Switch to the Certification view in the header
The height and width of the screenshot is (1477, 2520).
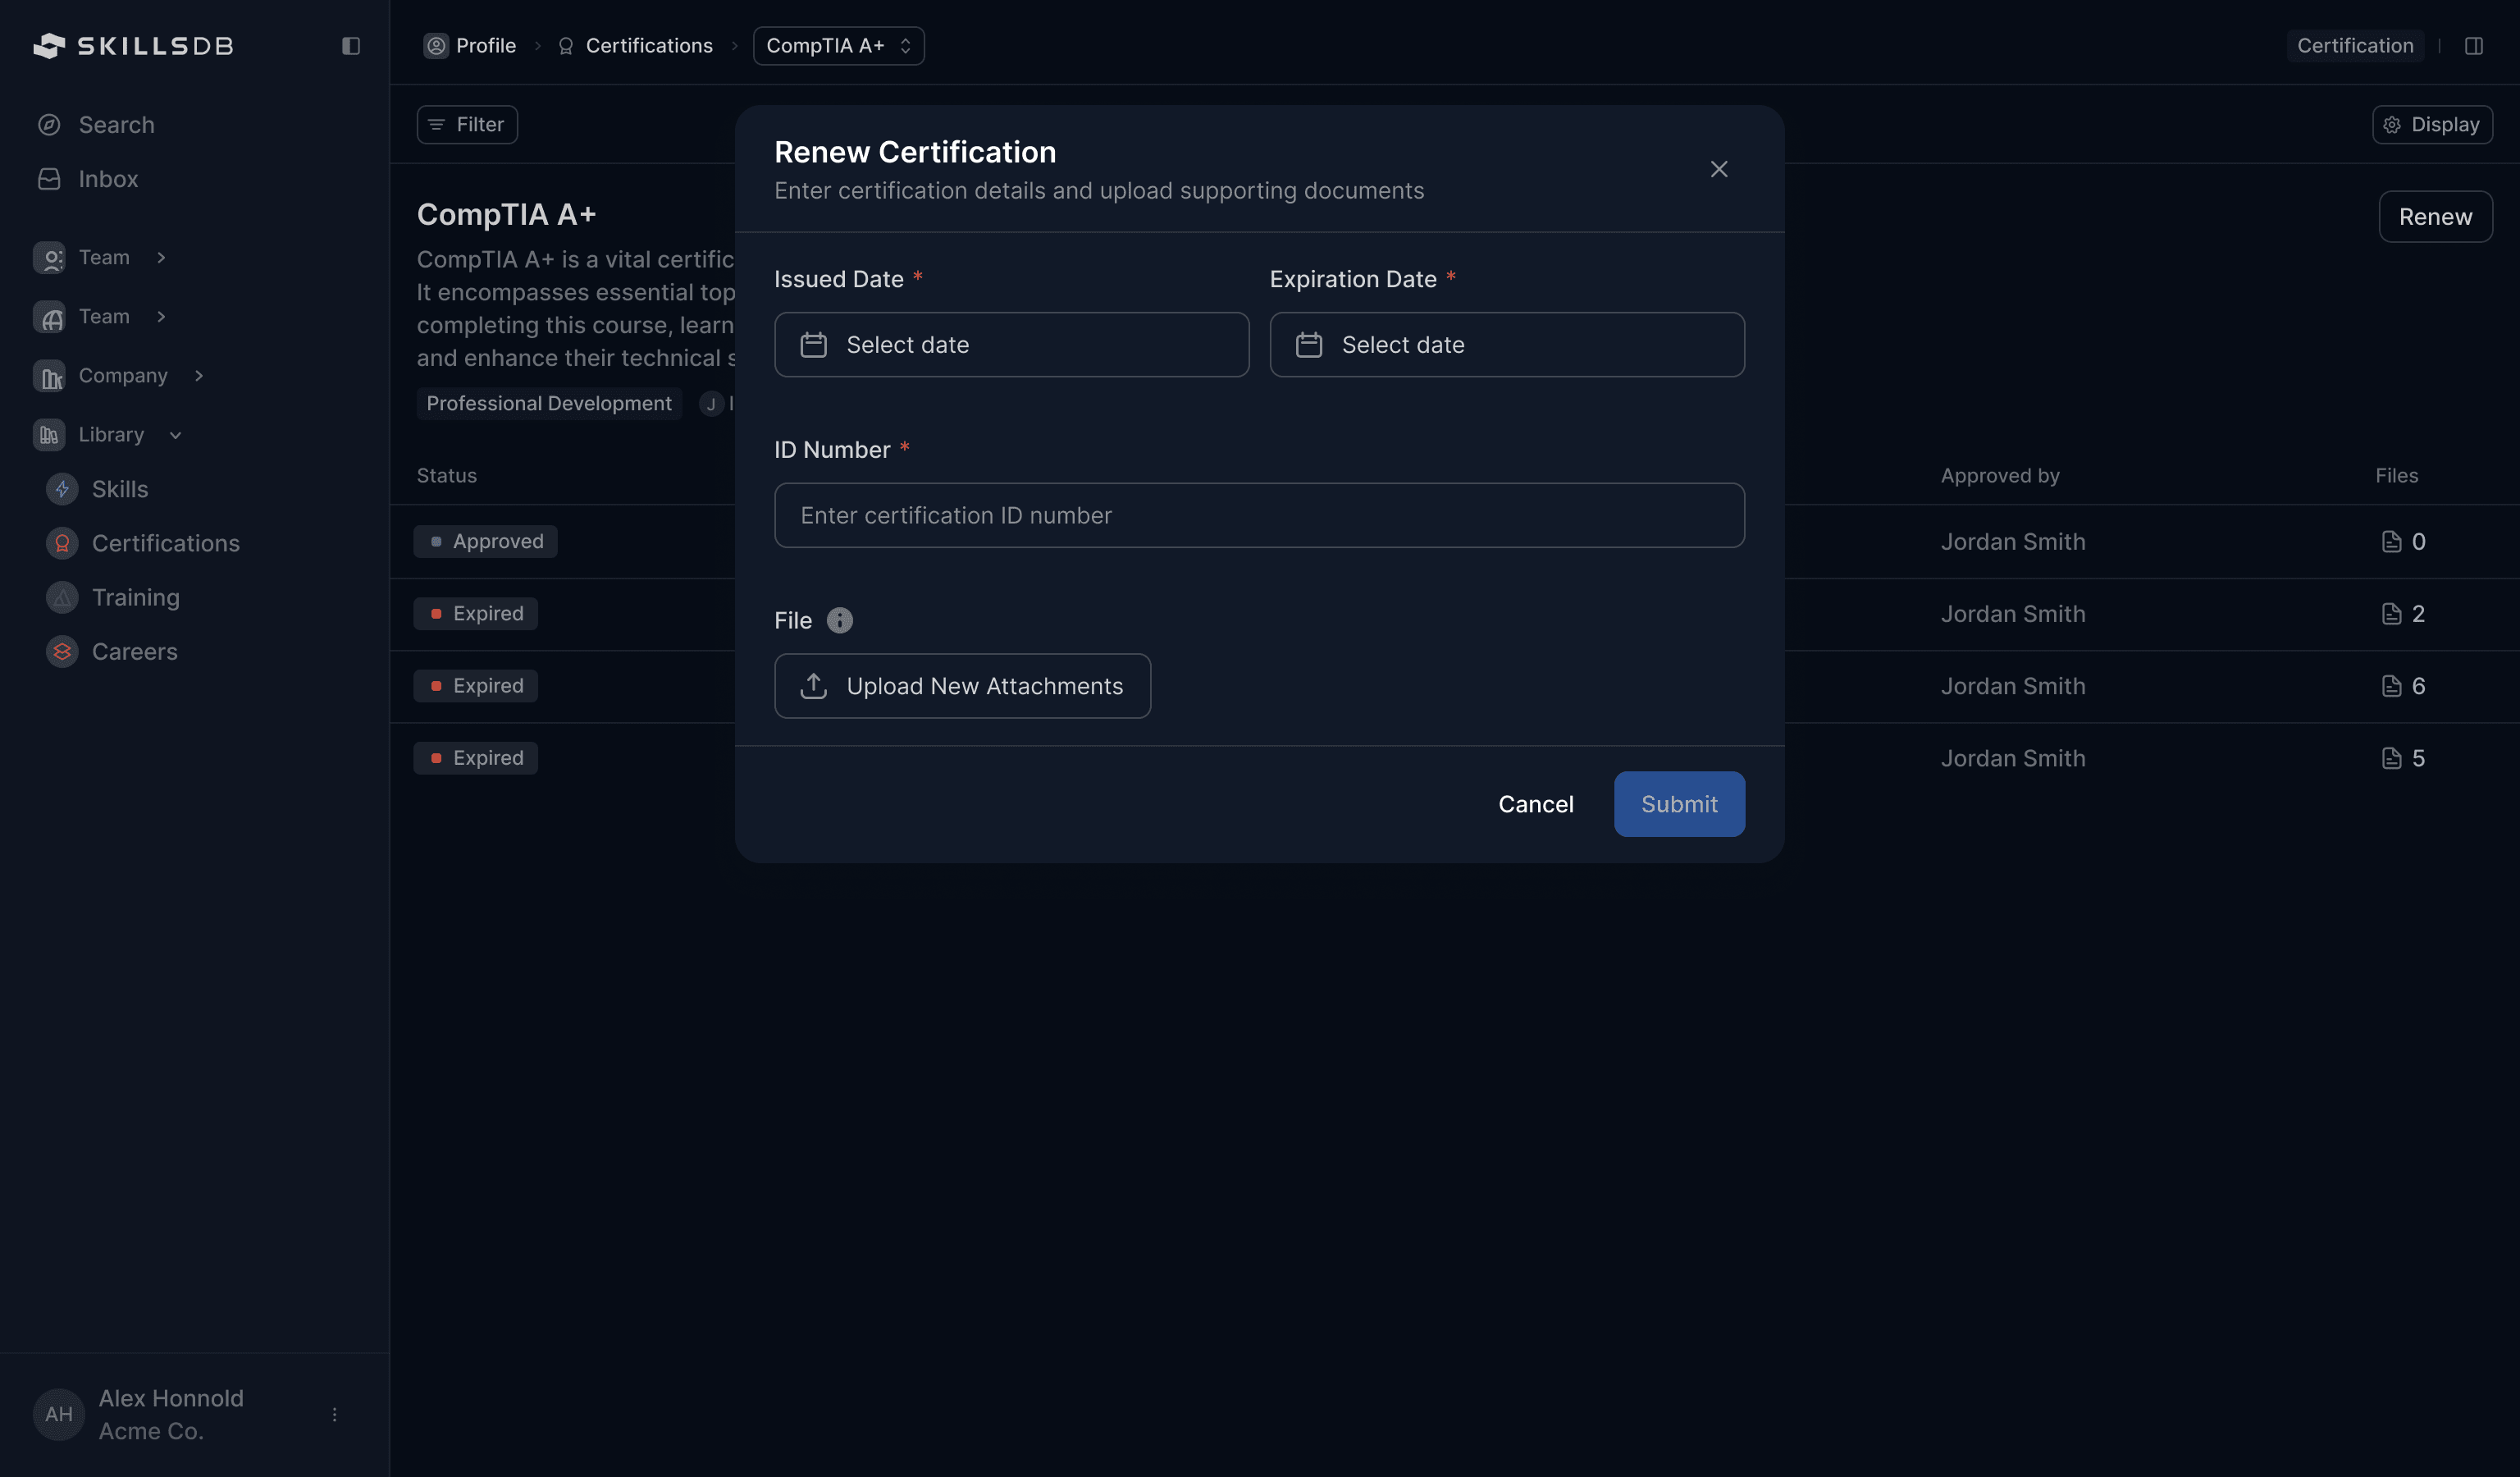point(2354,45)
